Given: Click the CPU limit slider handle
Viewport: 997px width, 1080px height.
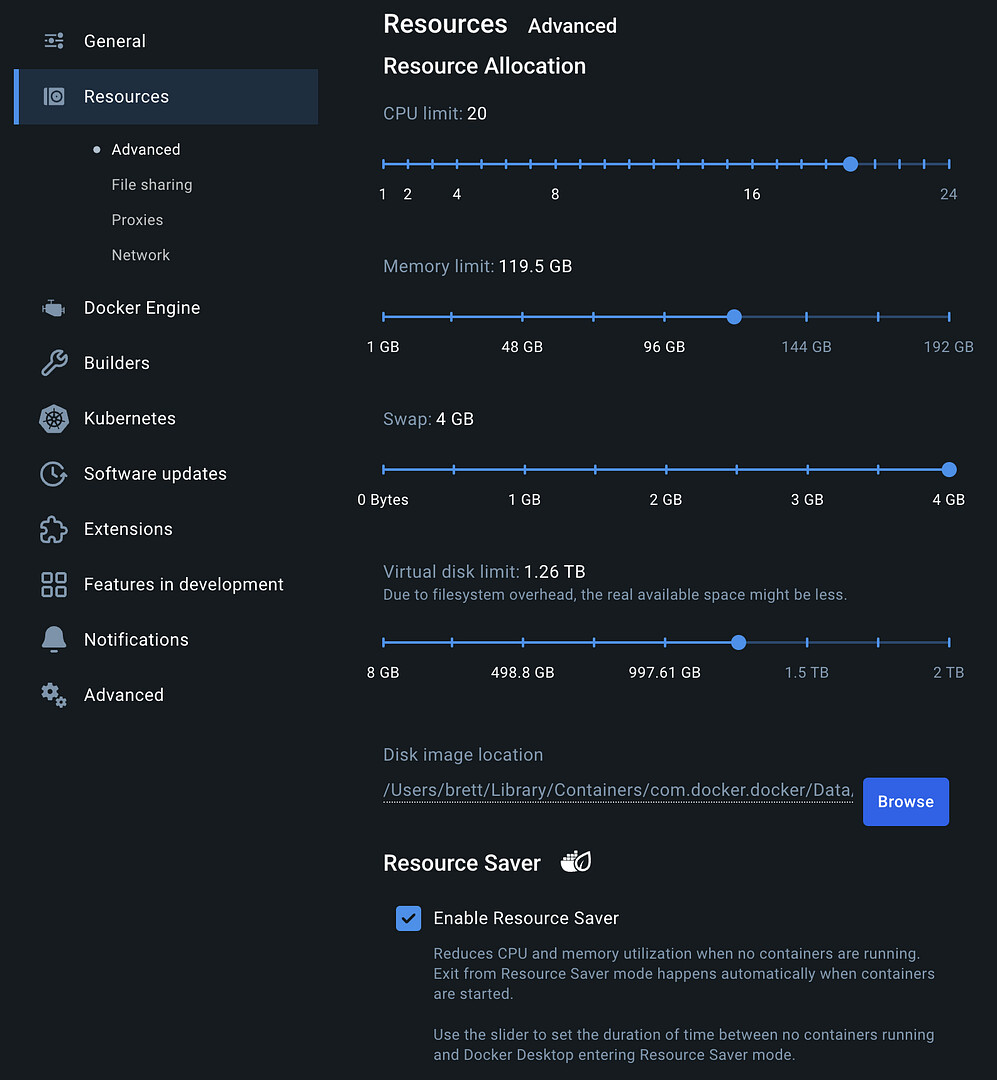Looking at the screenshot, I should [850, 164].
